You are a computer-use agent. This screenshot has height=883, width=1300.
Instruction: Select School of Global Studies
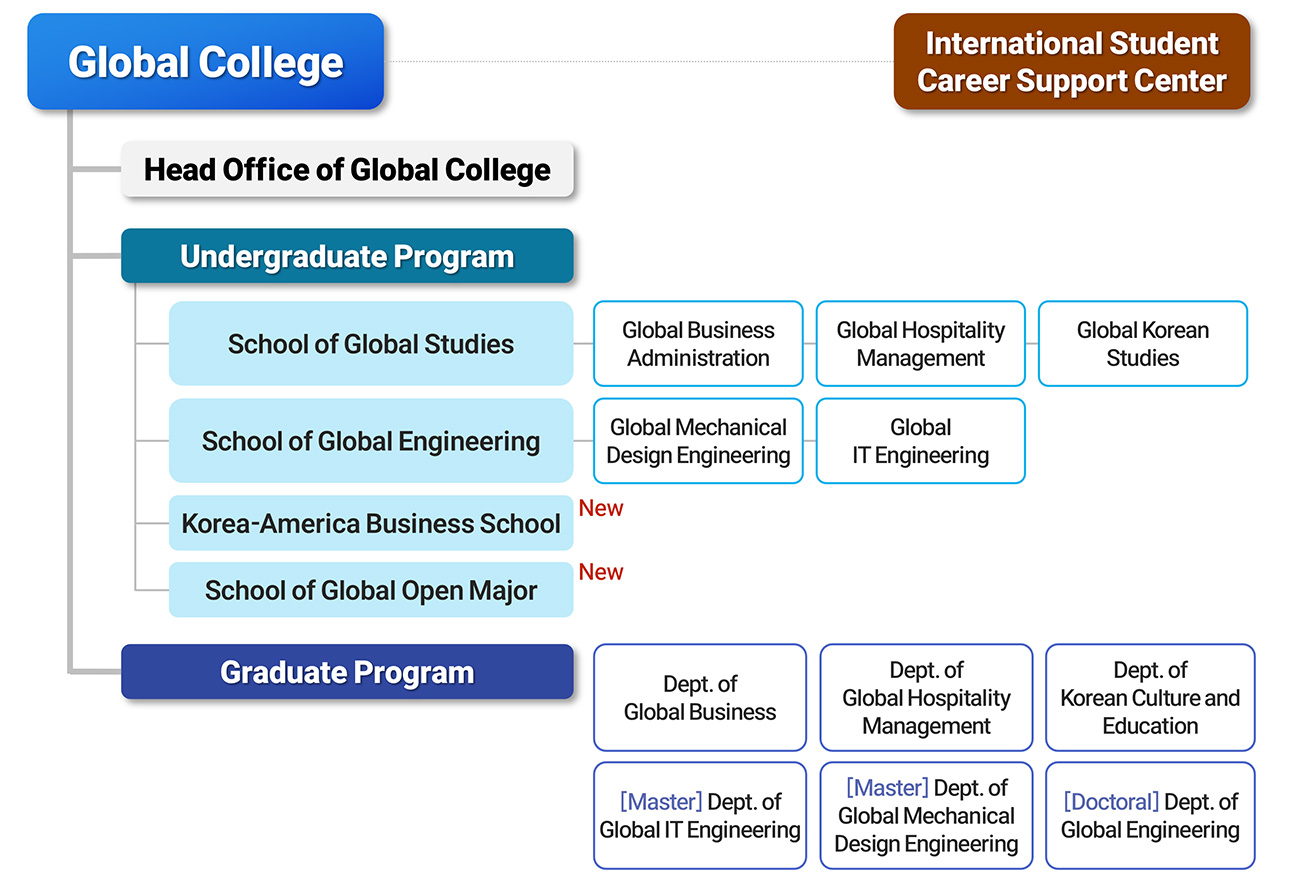[371, 344]
